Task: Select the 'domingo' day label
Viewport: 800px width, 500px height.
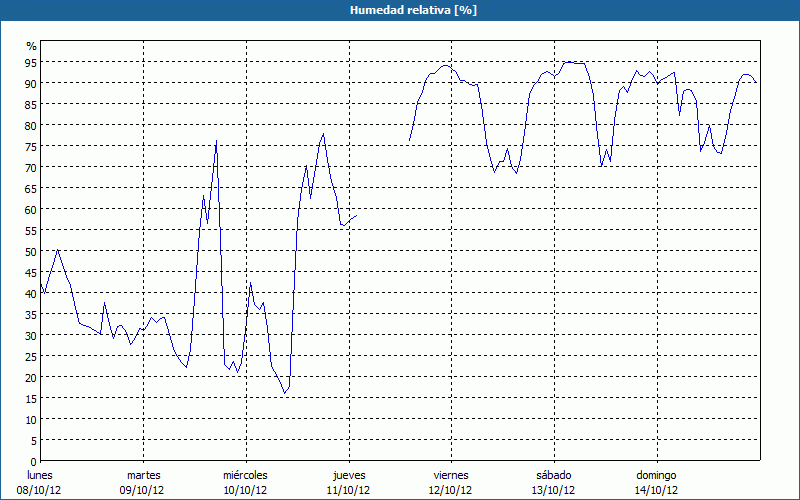Action: coord(657,475)
